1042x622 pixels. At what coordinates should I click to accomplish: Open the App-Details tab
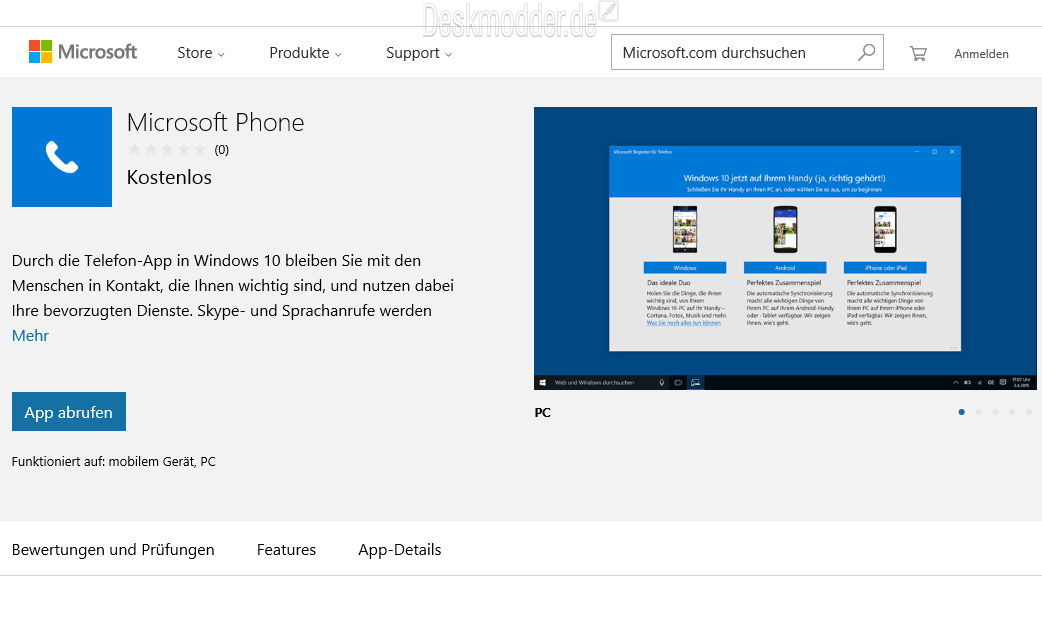pyautogui.click(x=399, y=550)
